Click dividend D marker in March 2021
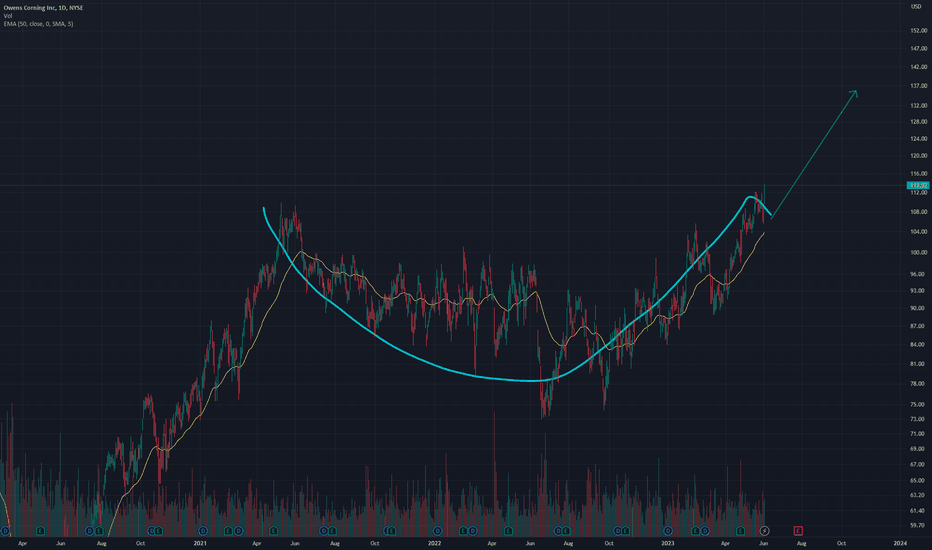This screenshot has width=932, height=550. coord(238,530)
